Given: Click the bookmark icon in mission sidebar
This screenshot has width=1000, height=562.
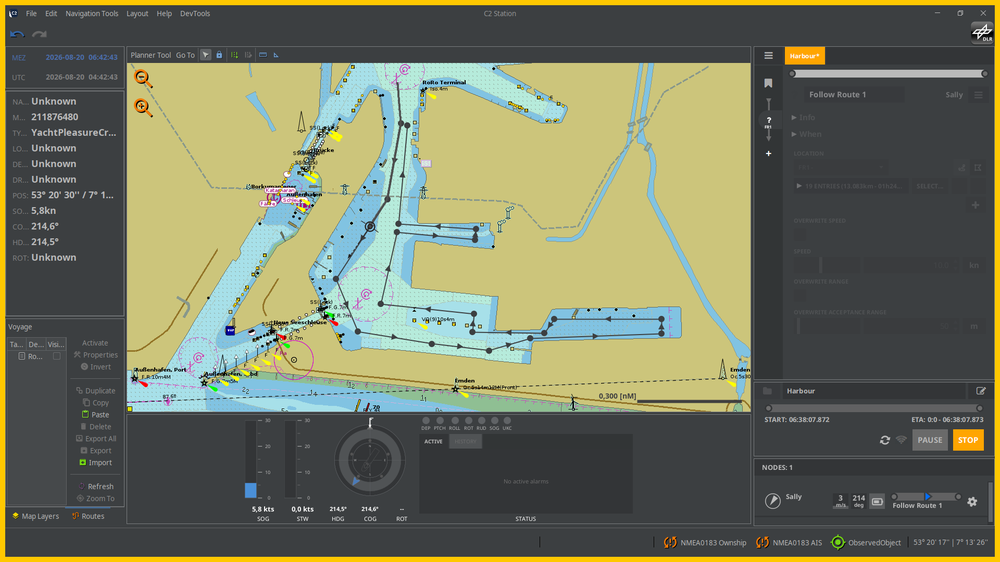Looking at the screenshot, I should click(768, 84).
